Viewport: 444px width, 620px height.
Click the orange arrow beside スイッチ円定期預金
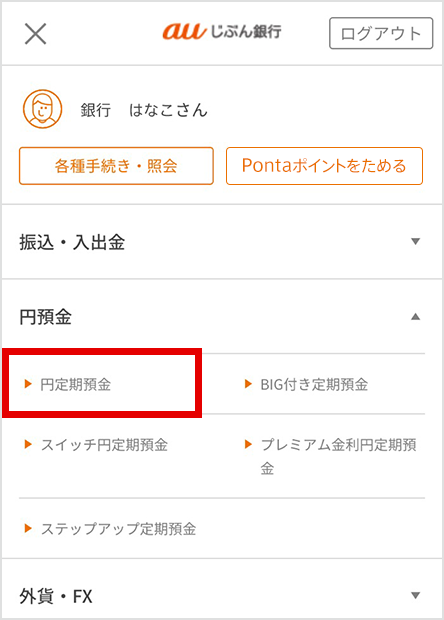pos(28,444)
